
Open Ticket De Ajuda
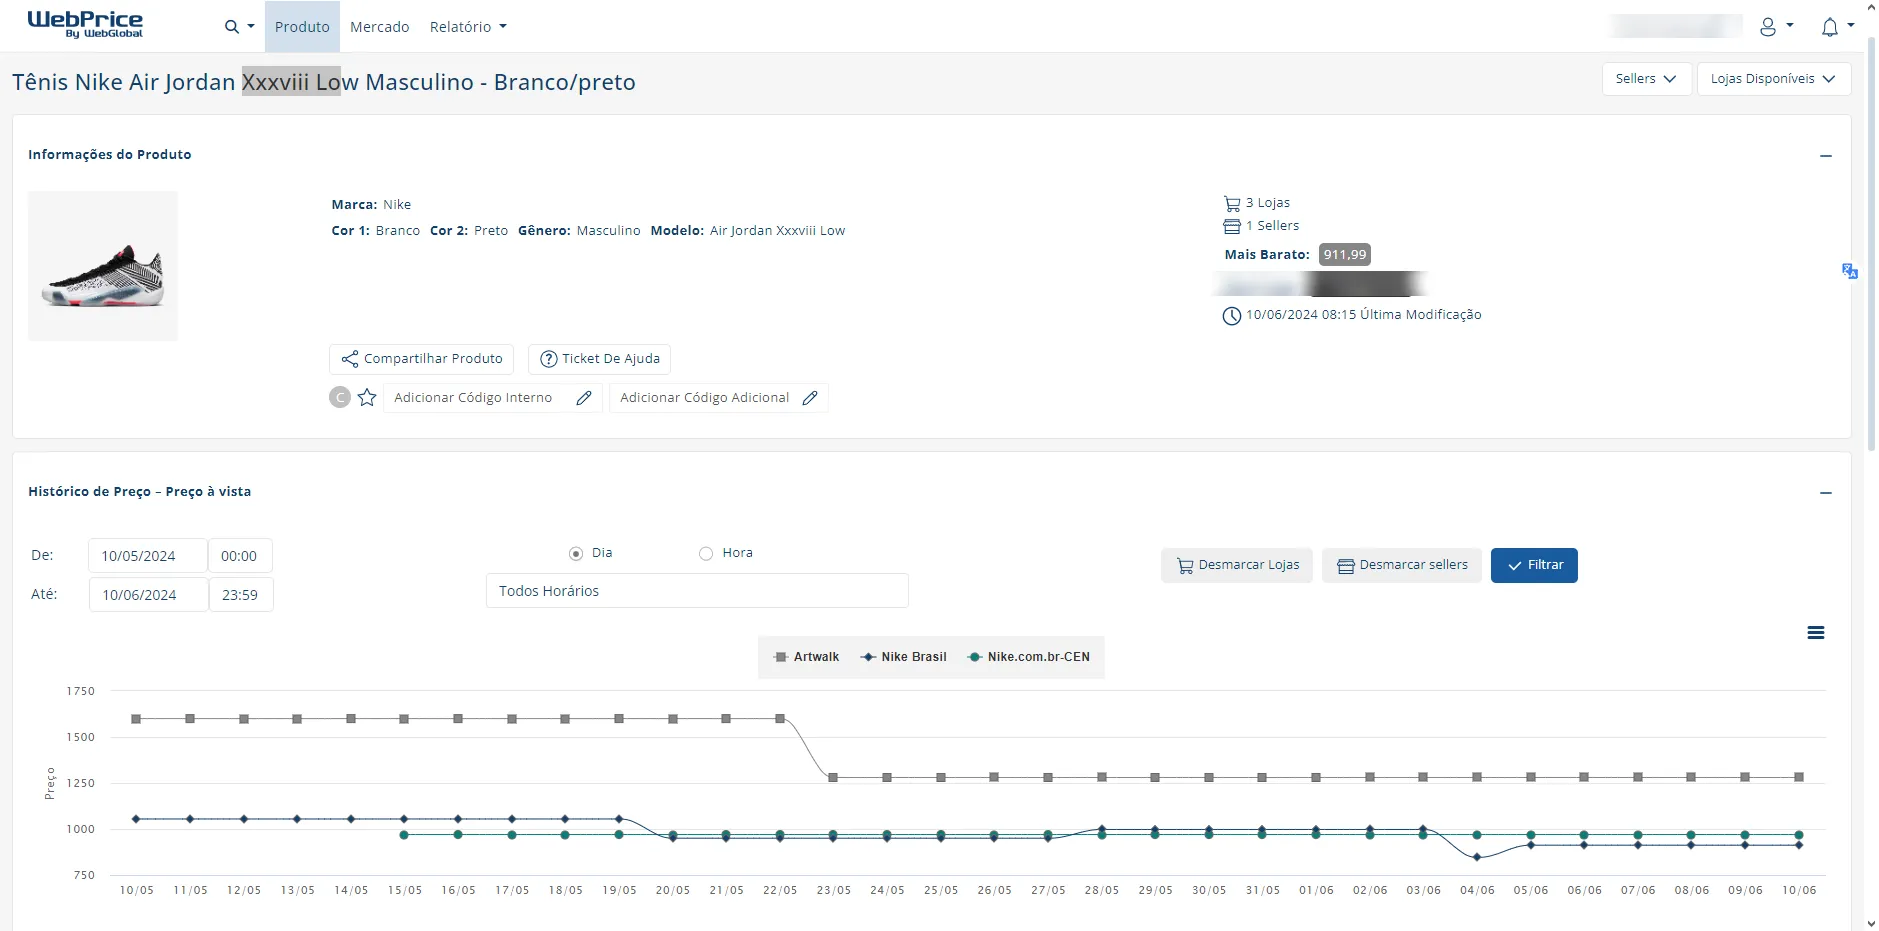click(x=600, y=359)
